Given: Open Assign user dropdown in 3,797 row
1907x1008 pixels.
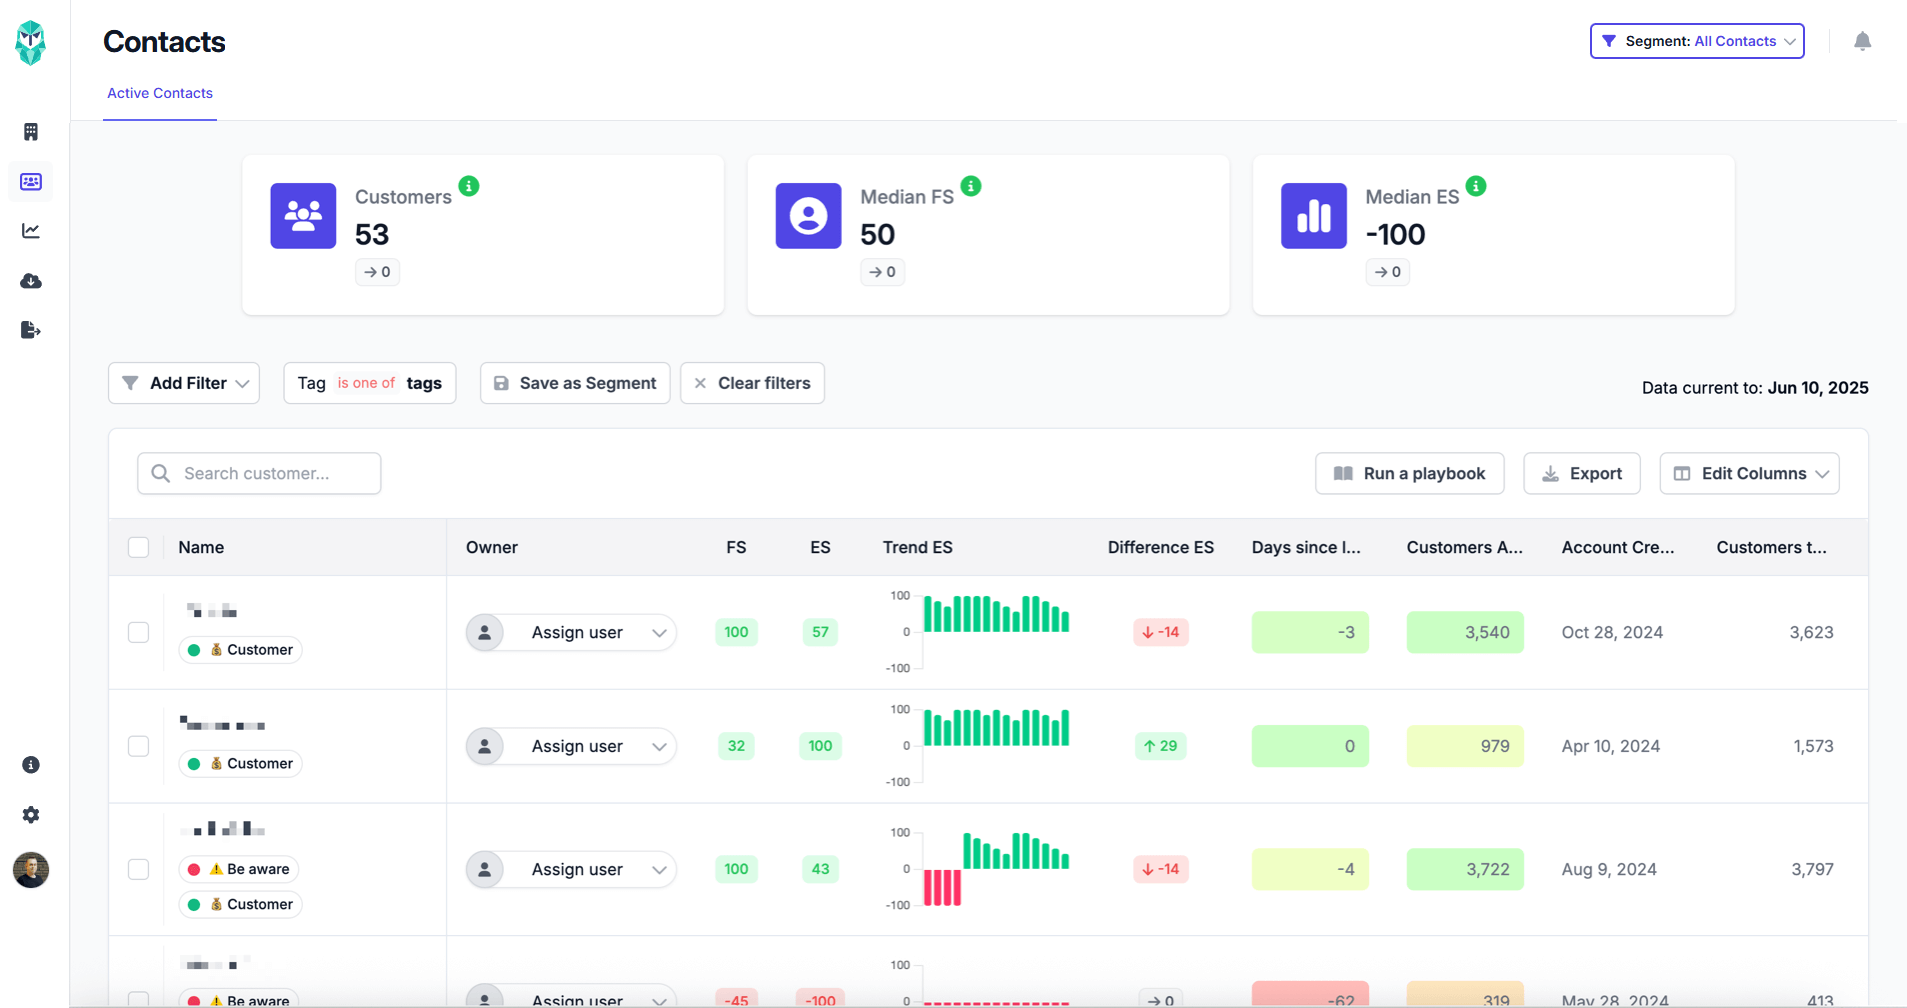Looking at the screenshot, I should click(x=571, y=869).
